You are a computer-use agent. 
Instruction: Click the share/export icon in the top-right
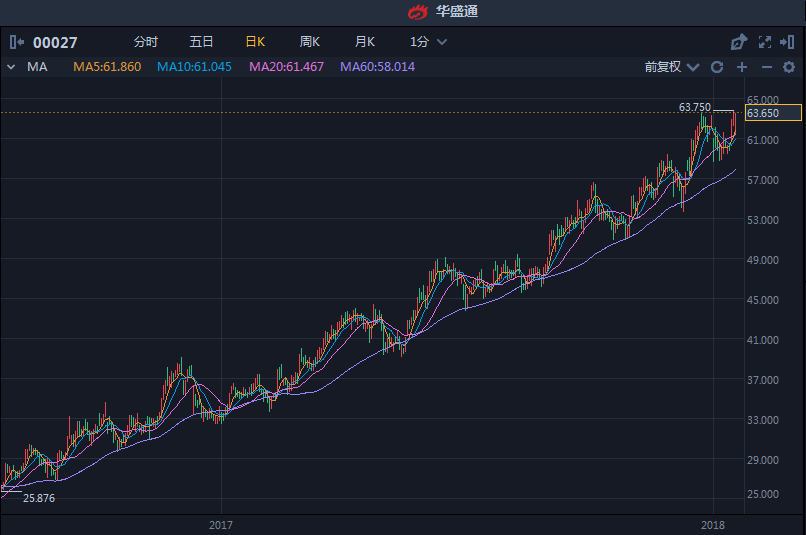739,42
